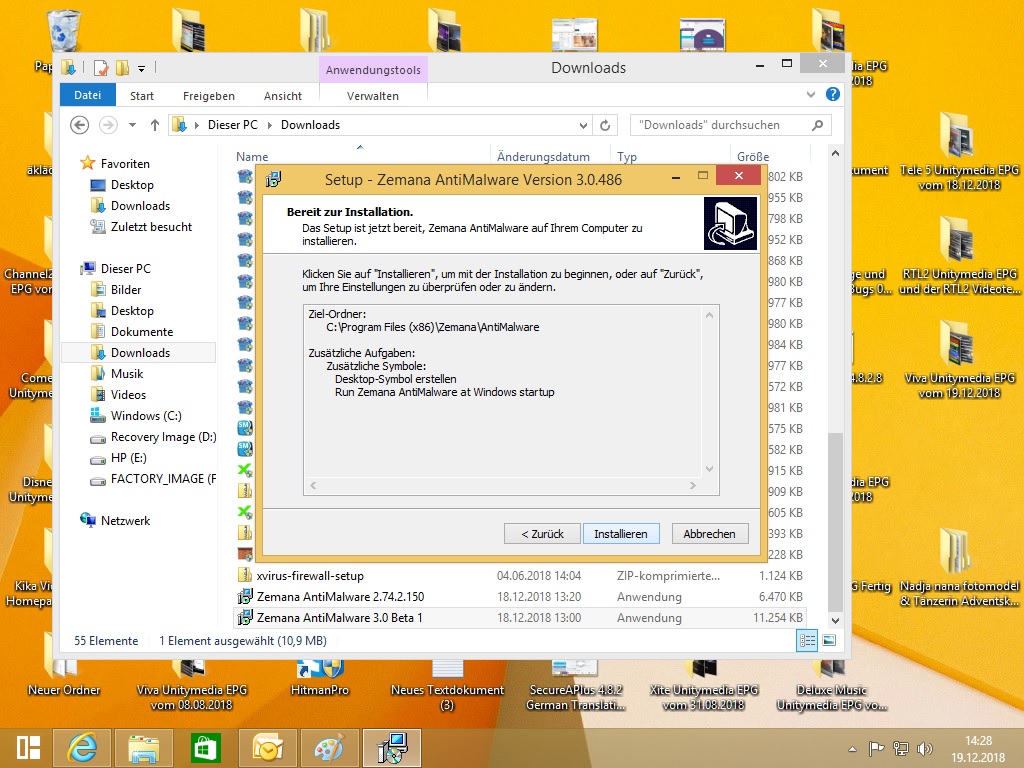
Task: Select HP (E:) drive
Action: coord(128,458)
